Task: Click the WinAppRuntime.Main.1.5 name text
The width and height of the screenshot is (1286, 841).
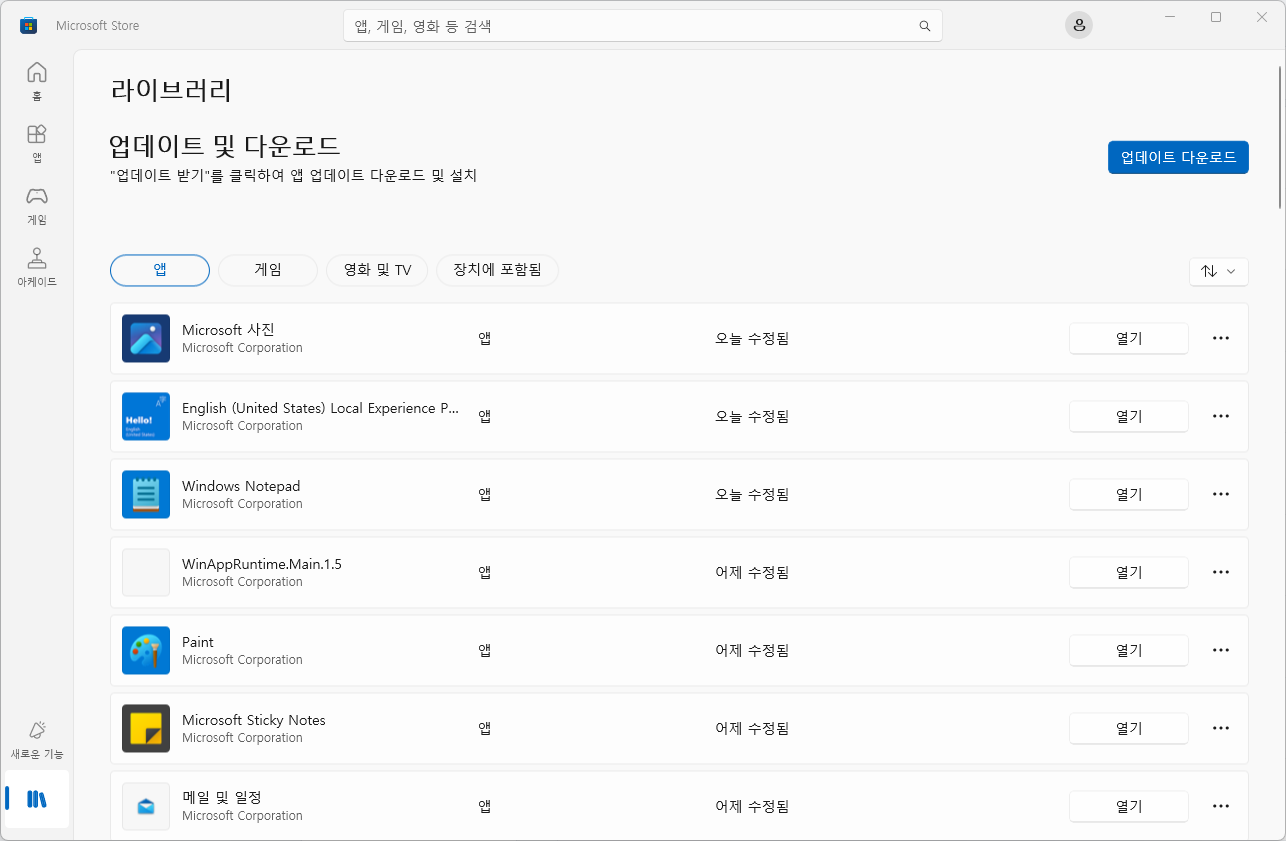Action: coord(262,564)
